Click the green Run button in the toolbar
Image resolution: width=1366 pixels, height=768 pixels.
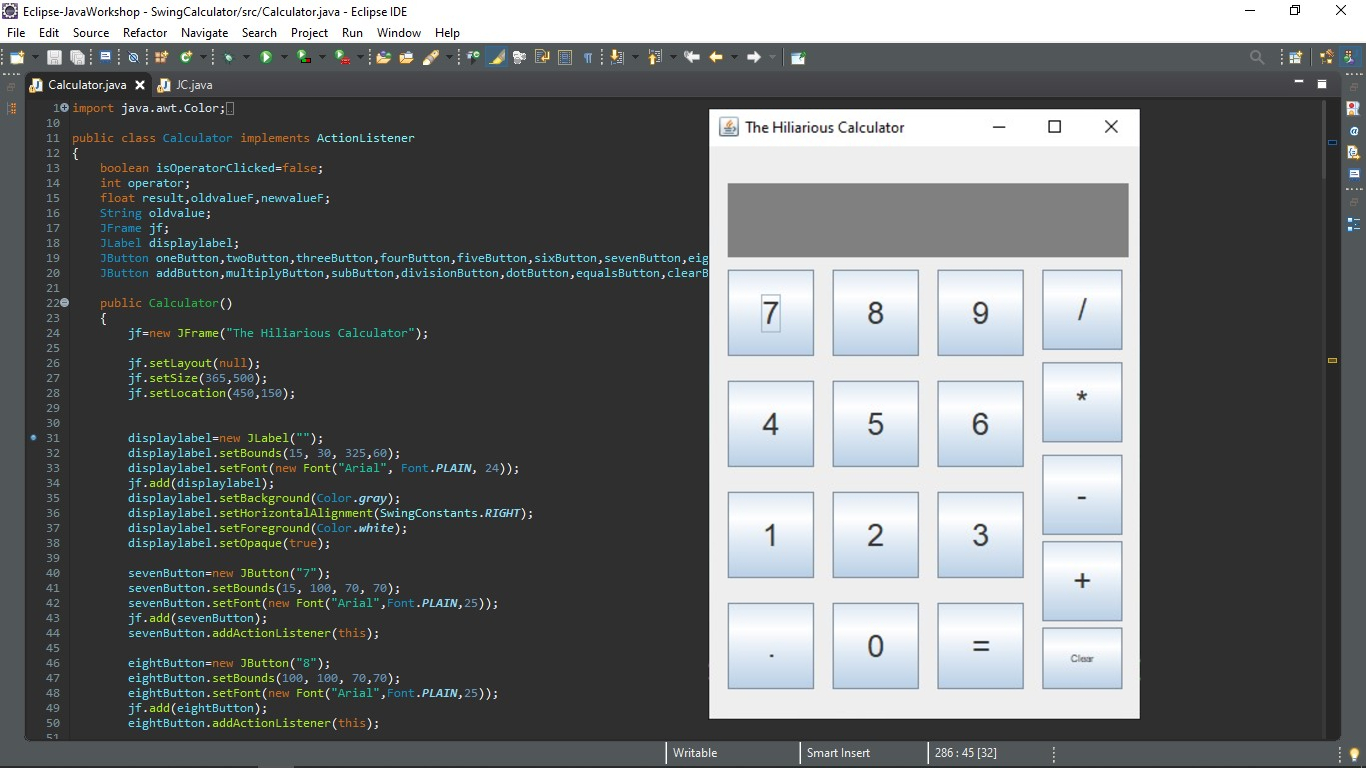point(266,58)
